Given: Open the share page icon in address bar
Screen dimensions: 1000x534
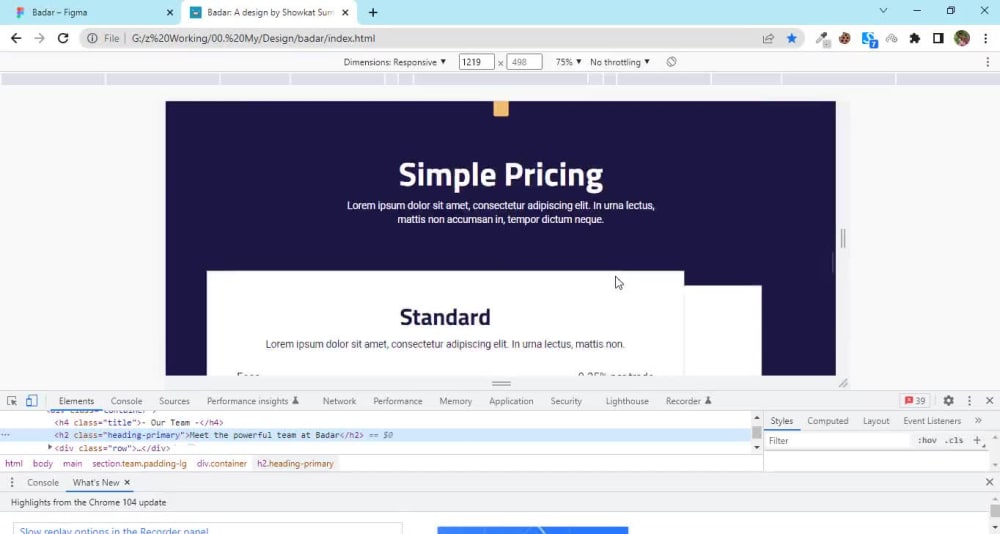Looking at the screenshot, I should pyautogui.click(x=768, y=38).
